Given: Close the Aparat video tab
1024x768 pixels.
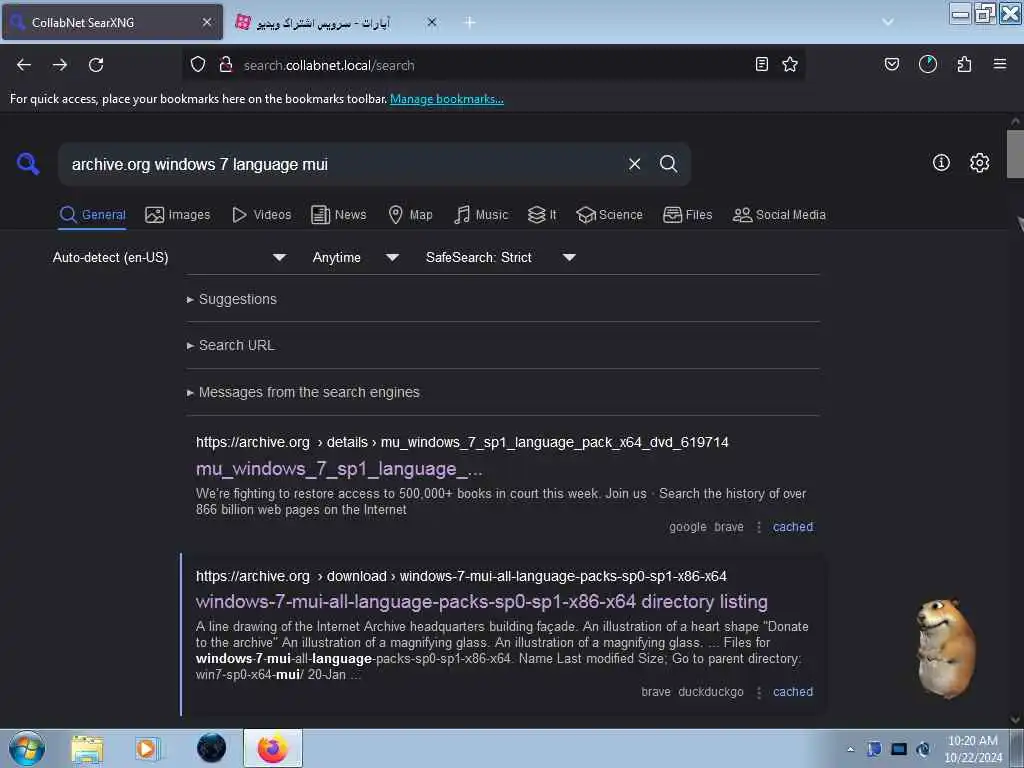Looking at the screenshot, I should click(x=432, y=22).
